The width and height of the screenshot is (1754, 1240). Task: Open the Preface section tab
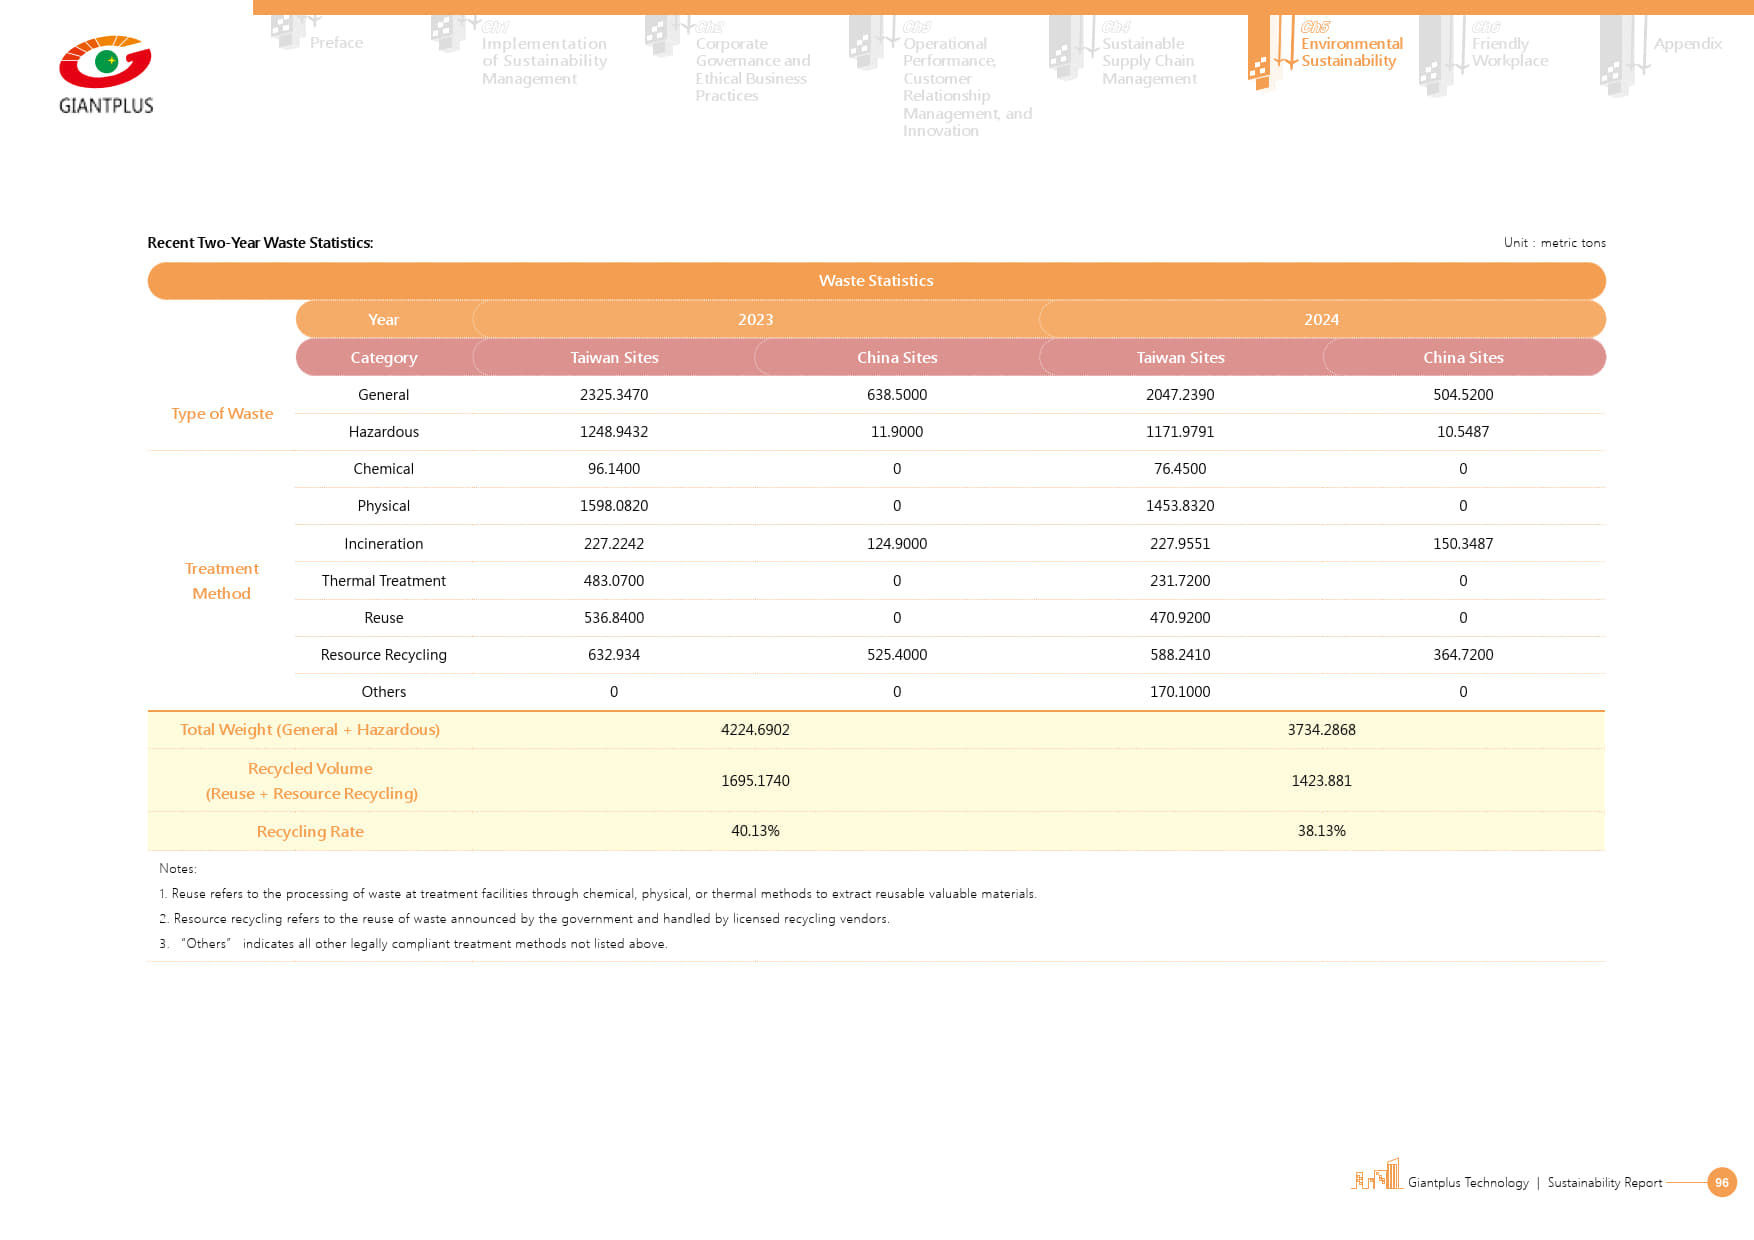pyautogui.click(x=336, y=43)
